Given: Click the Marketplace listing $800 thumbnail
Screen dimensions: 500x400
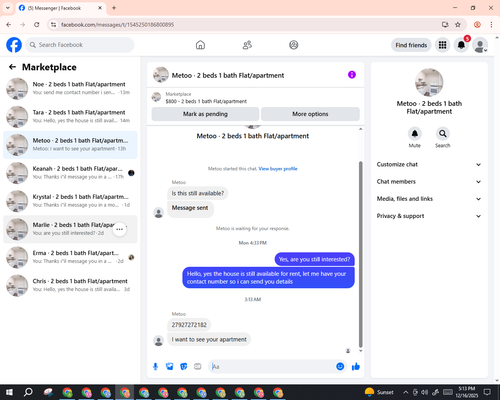Looking at the screenshot, I should pos(156,97).
